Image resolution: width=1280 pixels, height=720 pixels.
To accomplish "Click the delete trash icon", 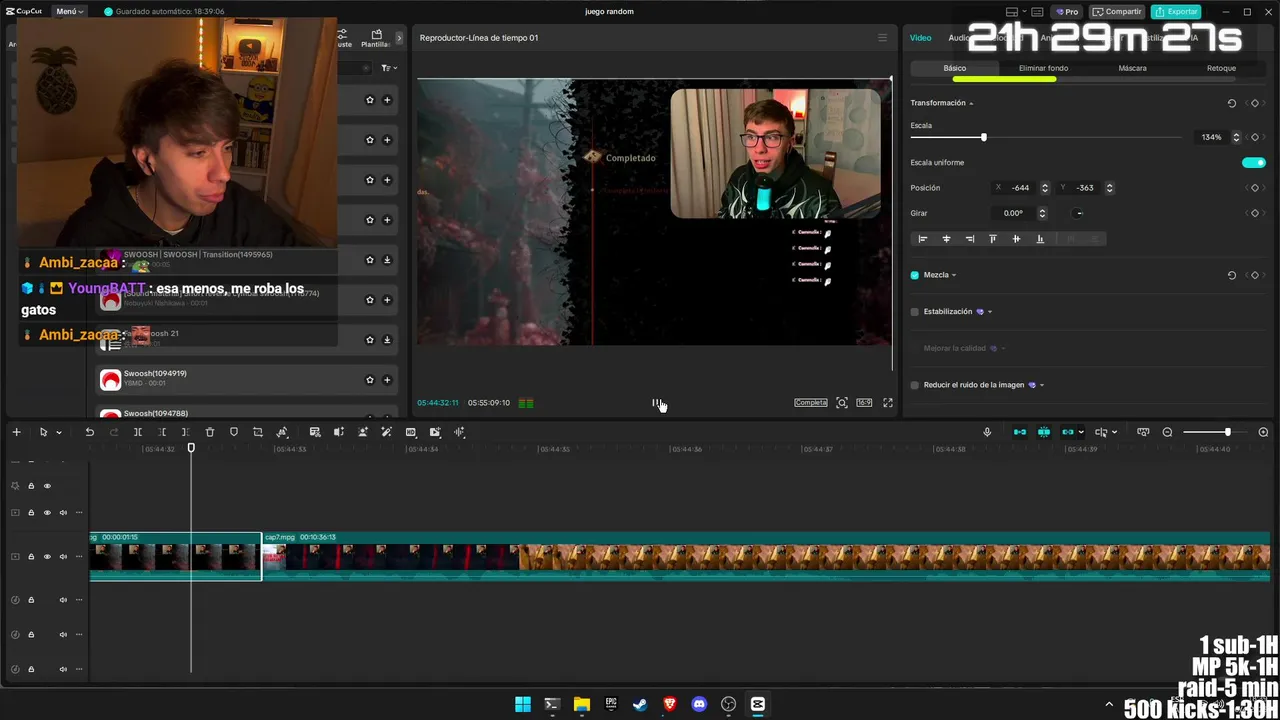I will (x=210, y=432).
